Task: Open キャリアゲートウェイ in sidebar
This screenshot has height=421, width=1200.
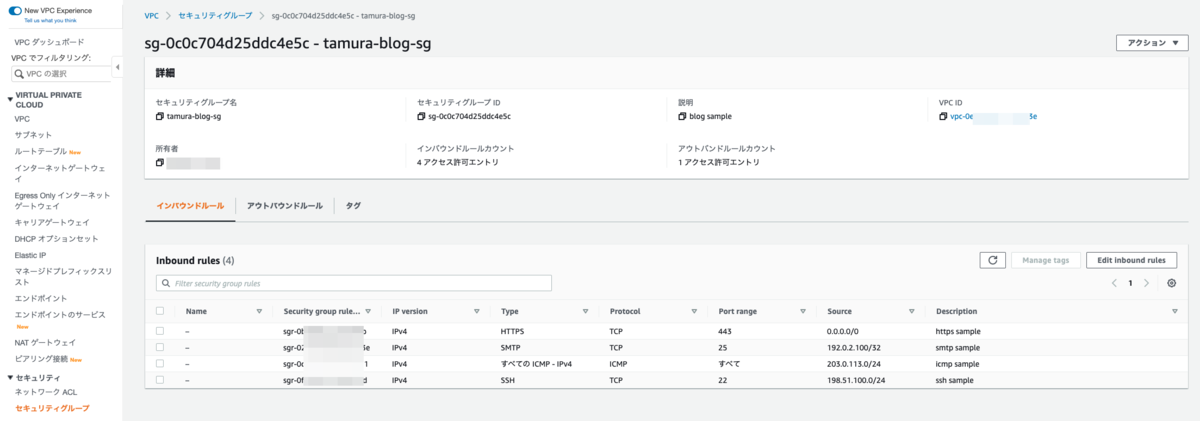Action: click(x=52, y=222)
